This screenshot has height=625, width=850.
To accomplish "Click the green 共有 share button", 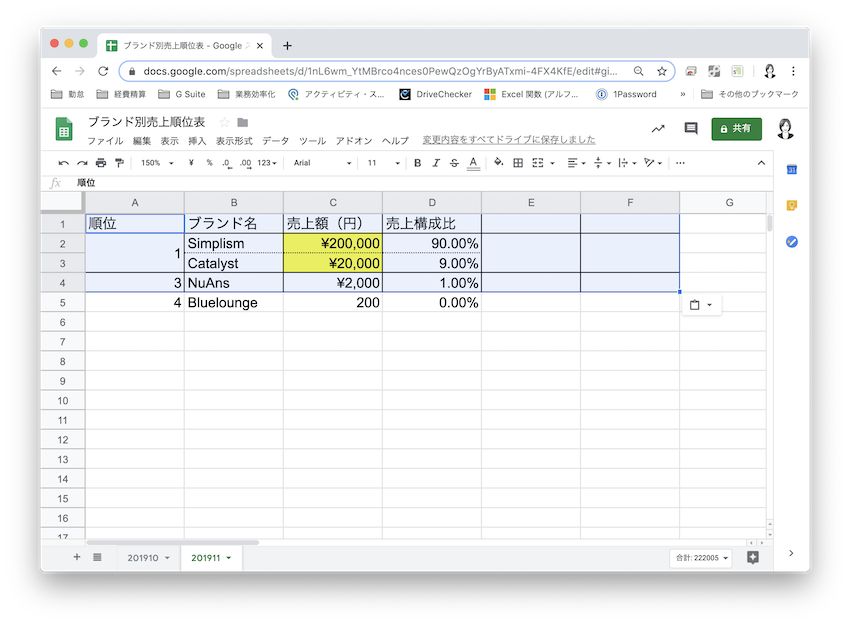I will [x=736, y=128].
